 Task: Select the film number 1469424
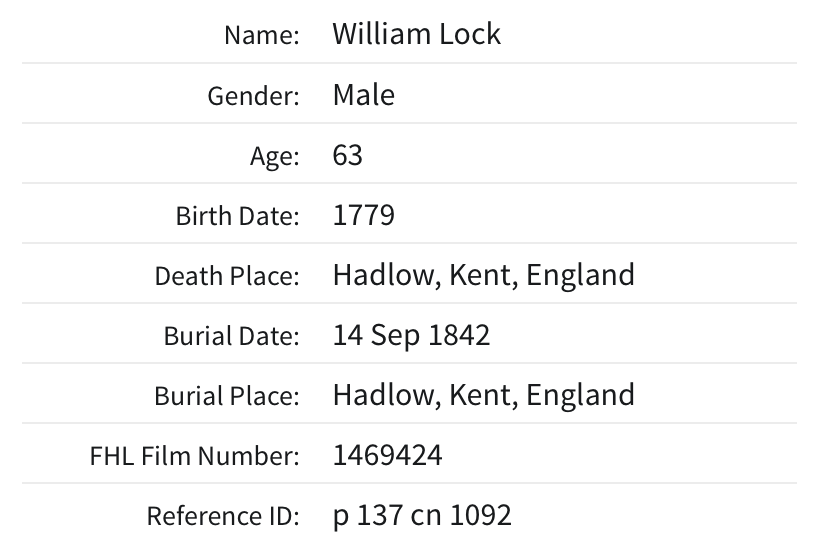387,456
